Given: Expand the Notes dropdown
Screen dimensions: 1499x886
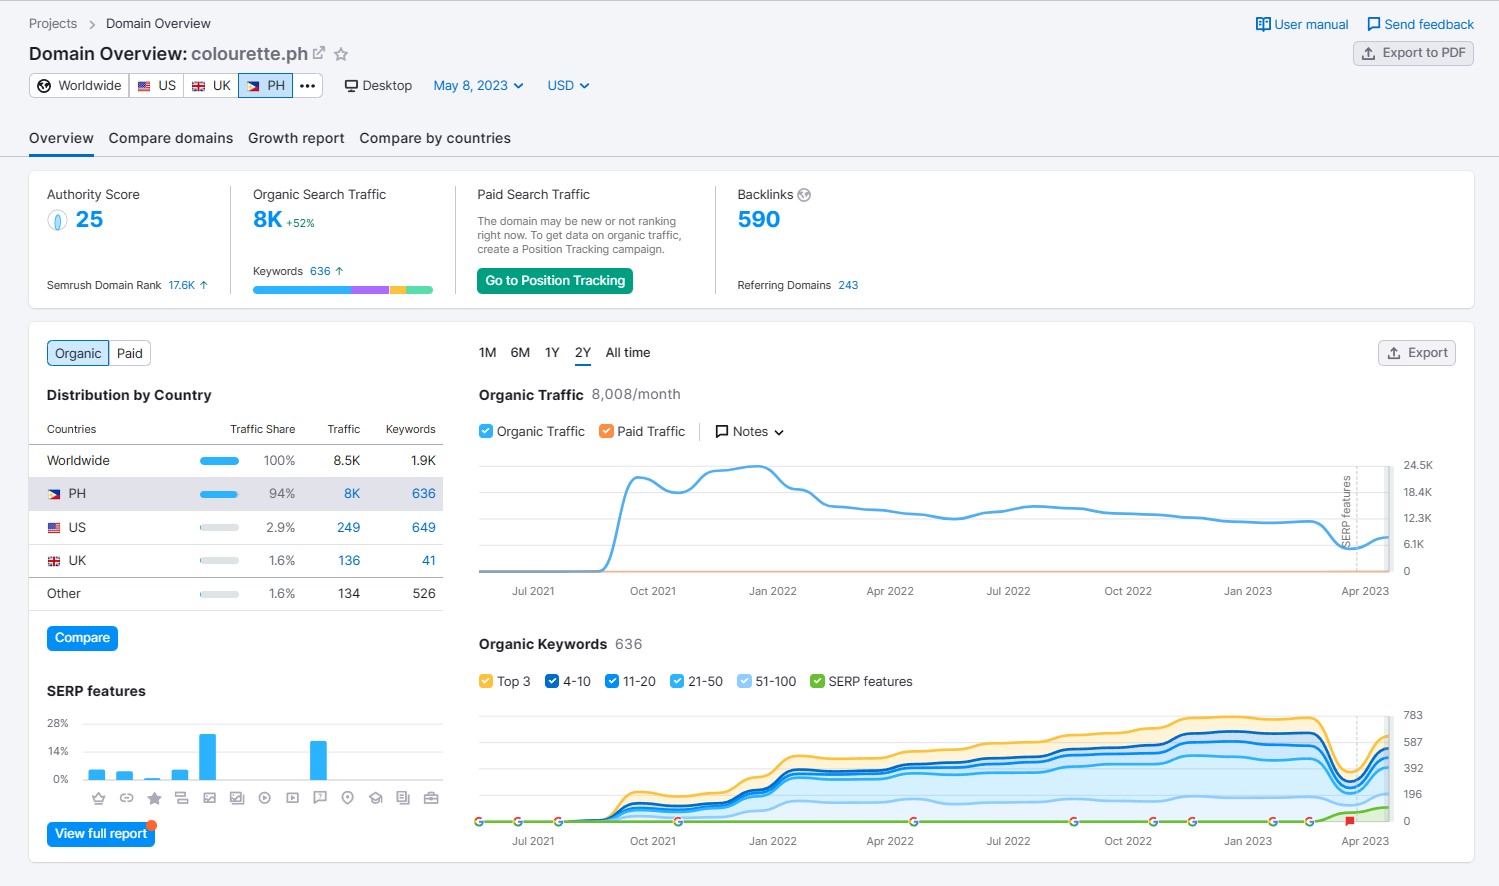Looking at the screenshot, I should point(750,432).
